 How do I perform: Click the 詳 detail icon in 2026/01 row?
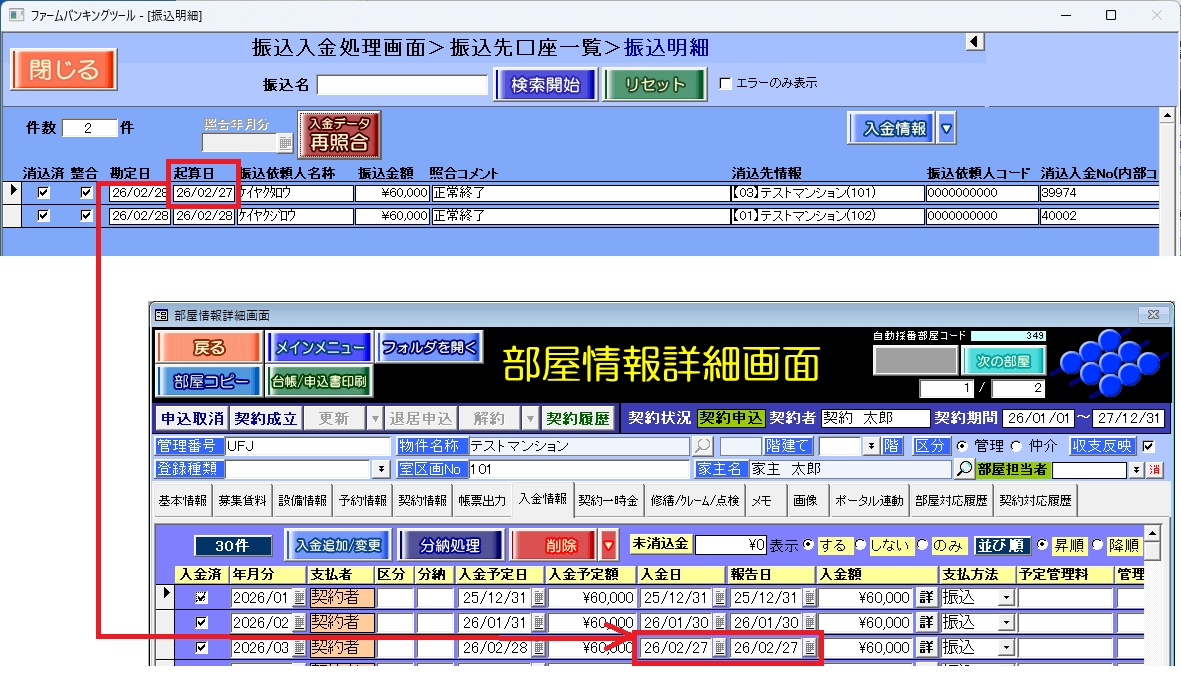pos(927,597)
